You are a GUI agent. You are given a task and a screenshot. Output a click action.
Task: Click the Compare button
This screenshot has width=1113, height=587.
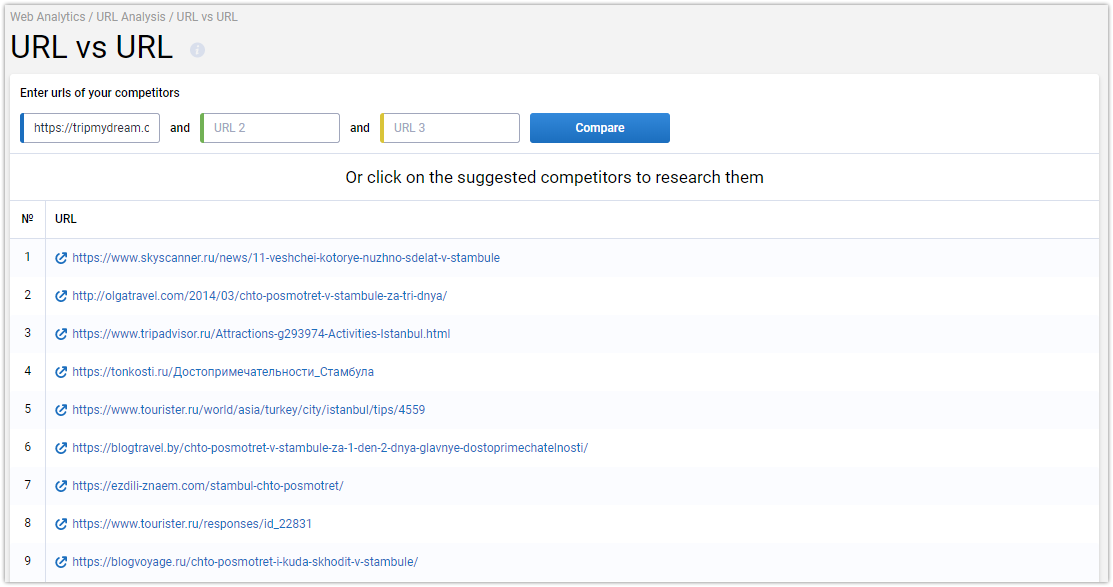(x=600, y=128)
